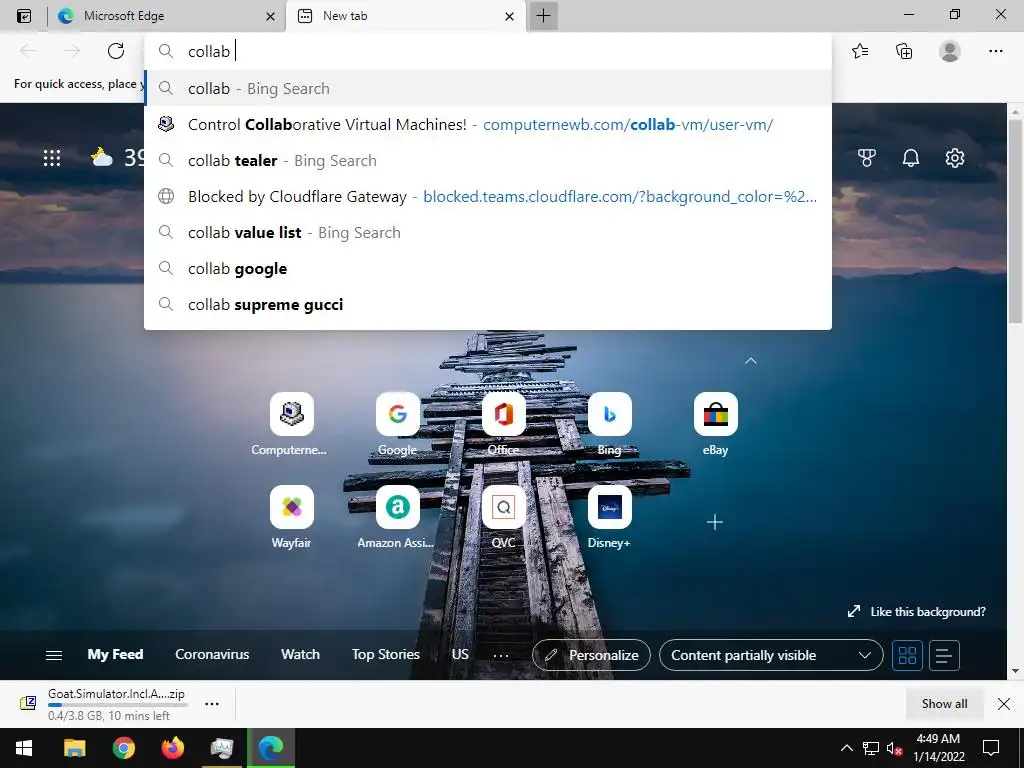
Task: Select 'collab - Bing Search' suggestion
Action: pyautogui.click(x=488, y=88)
